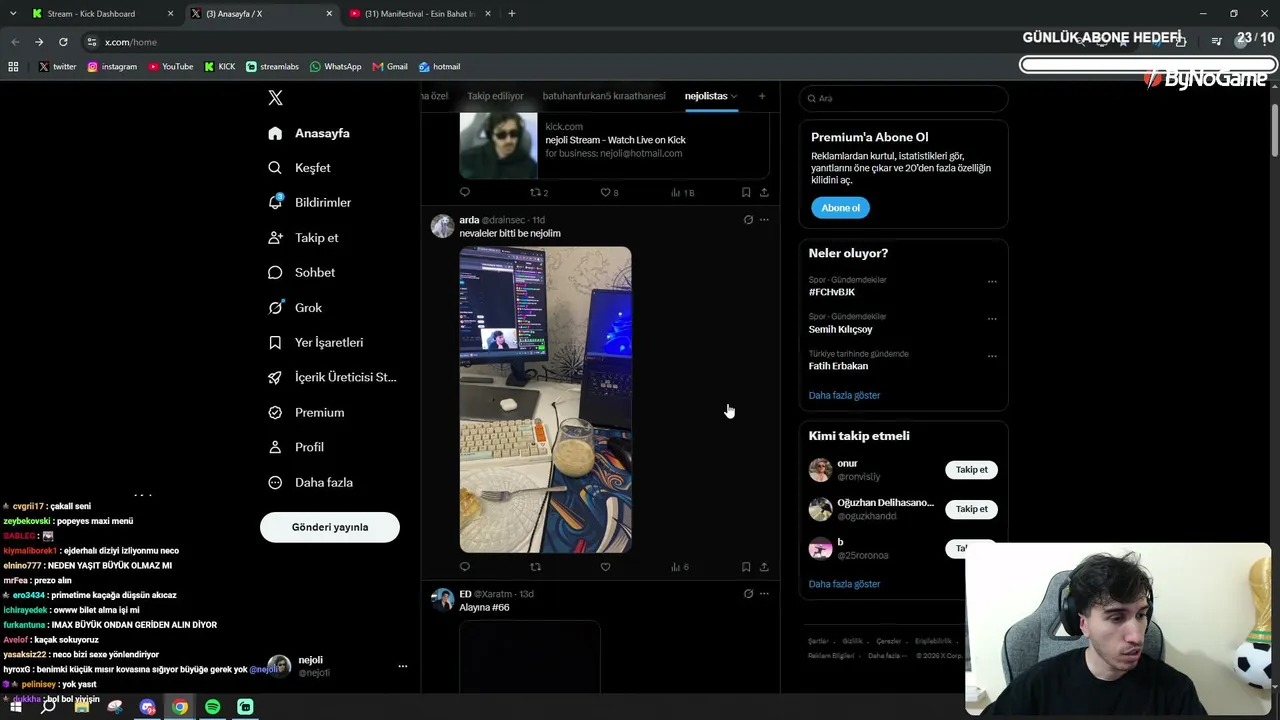The image size is (1280, 720).
Task: Open the streamlabs bookmark
Action: click(273, 67)
